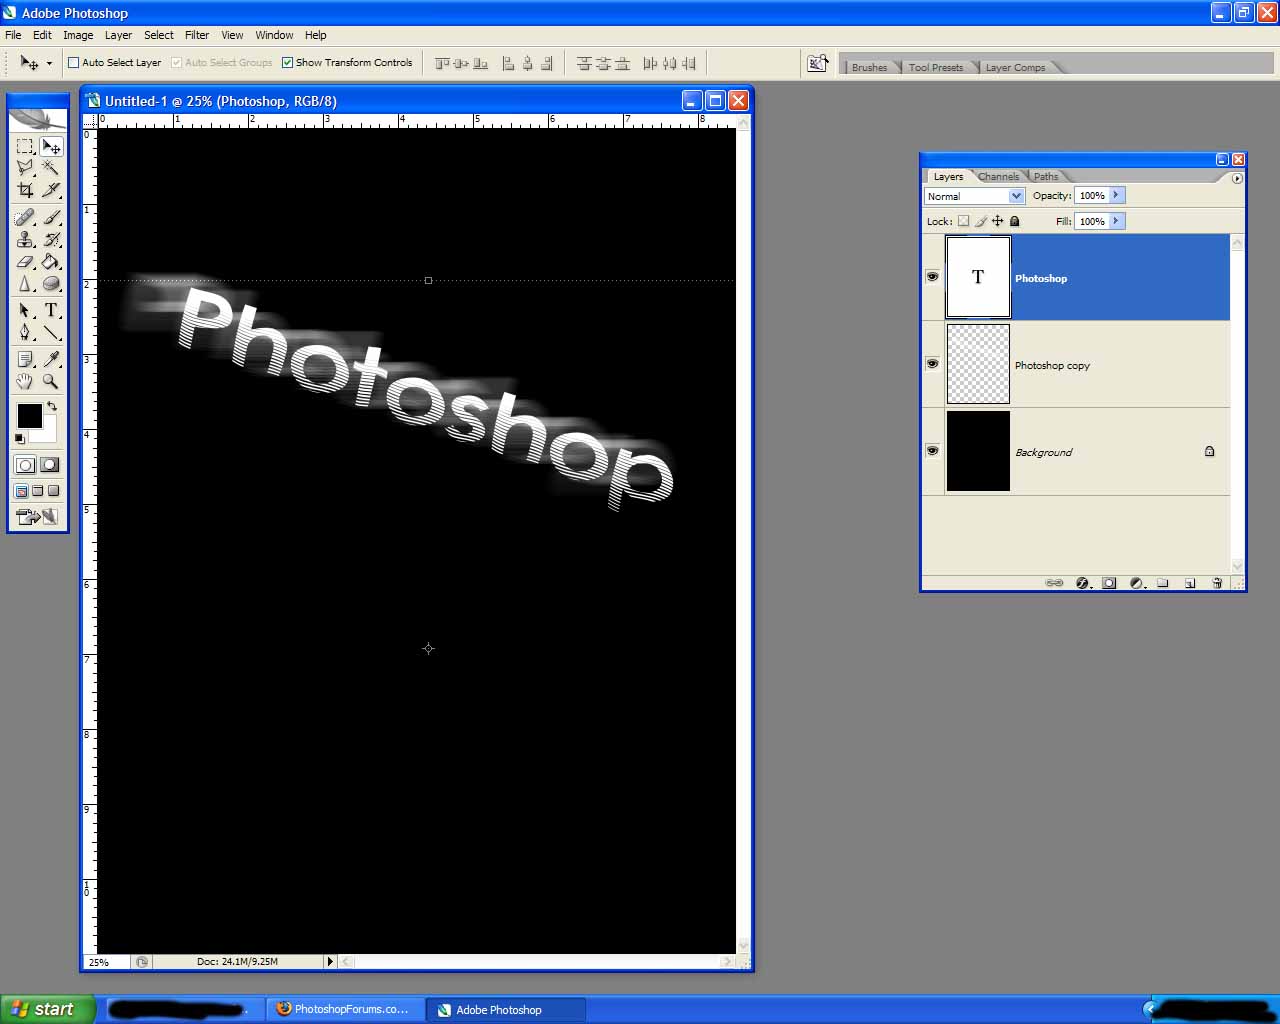Viewport: 1280px width, 1024px height.
Task: Expand the Opacity slider arrow
Action: pos(1116,195)
